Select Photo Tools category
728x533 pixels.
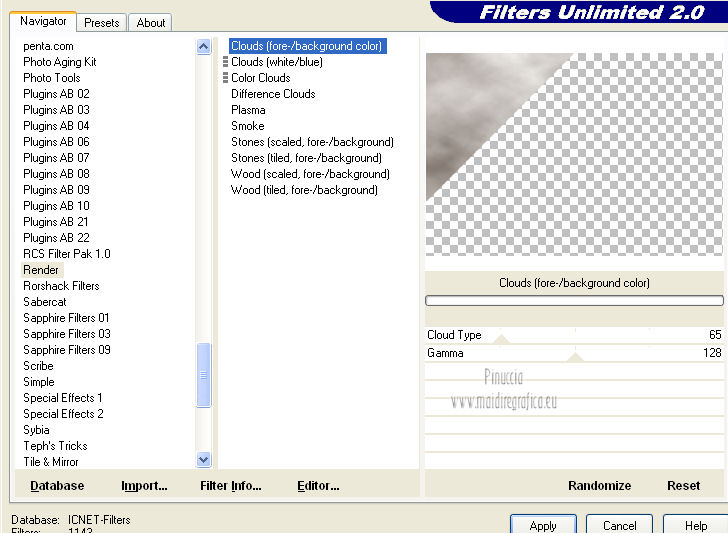pos(52,78)
